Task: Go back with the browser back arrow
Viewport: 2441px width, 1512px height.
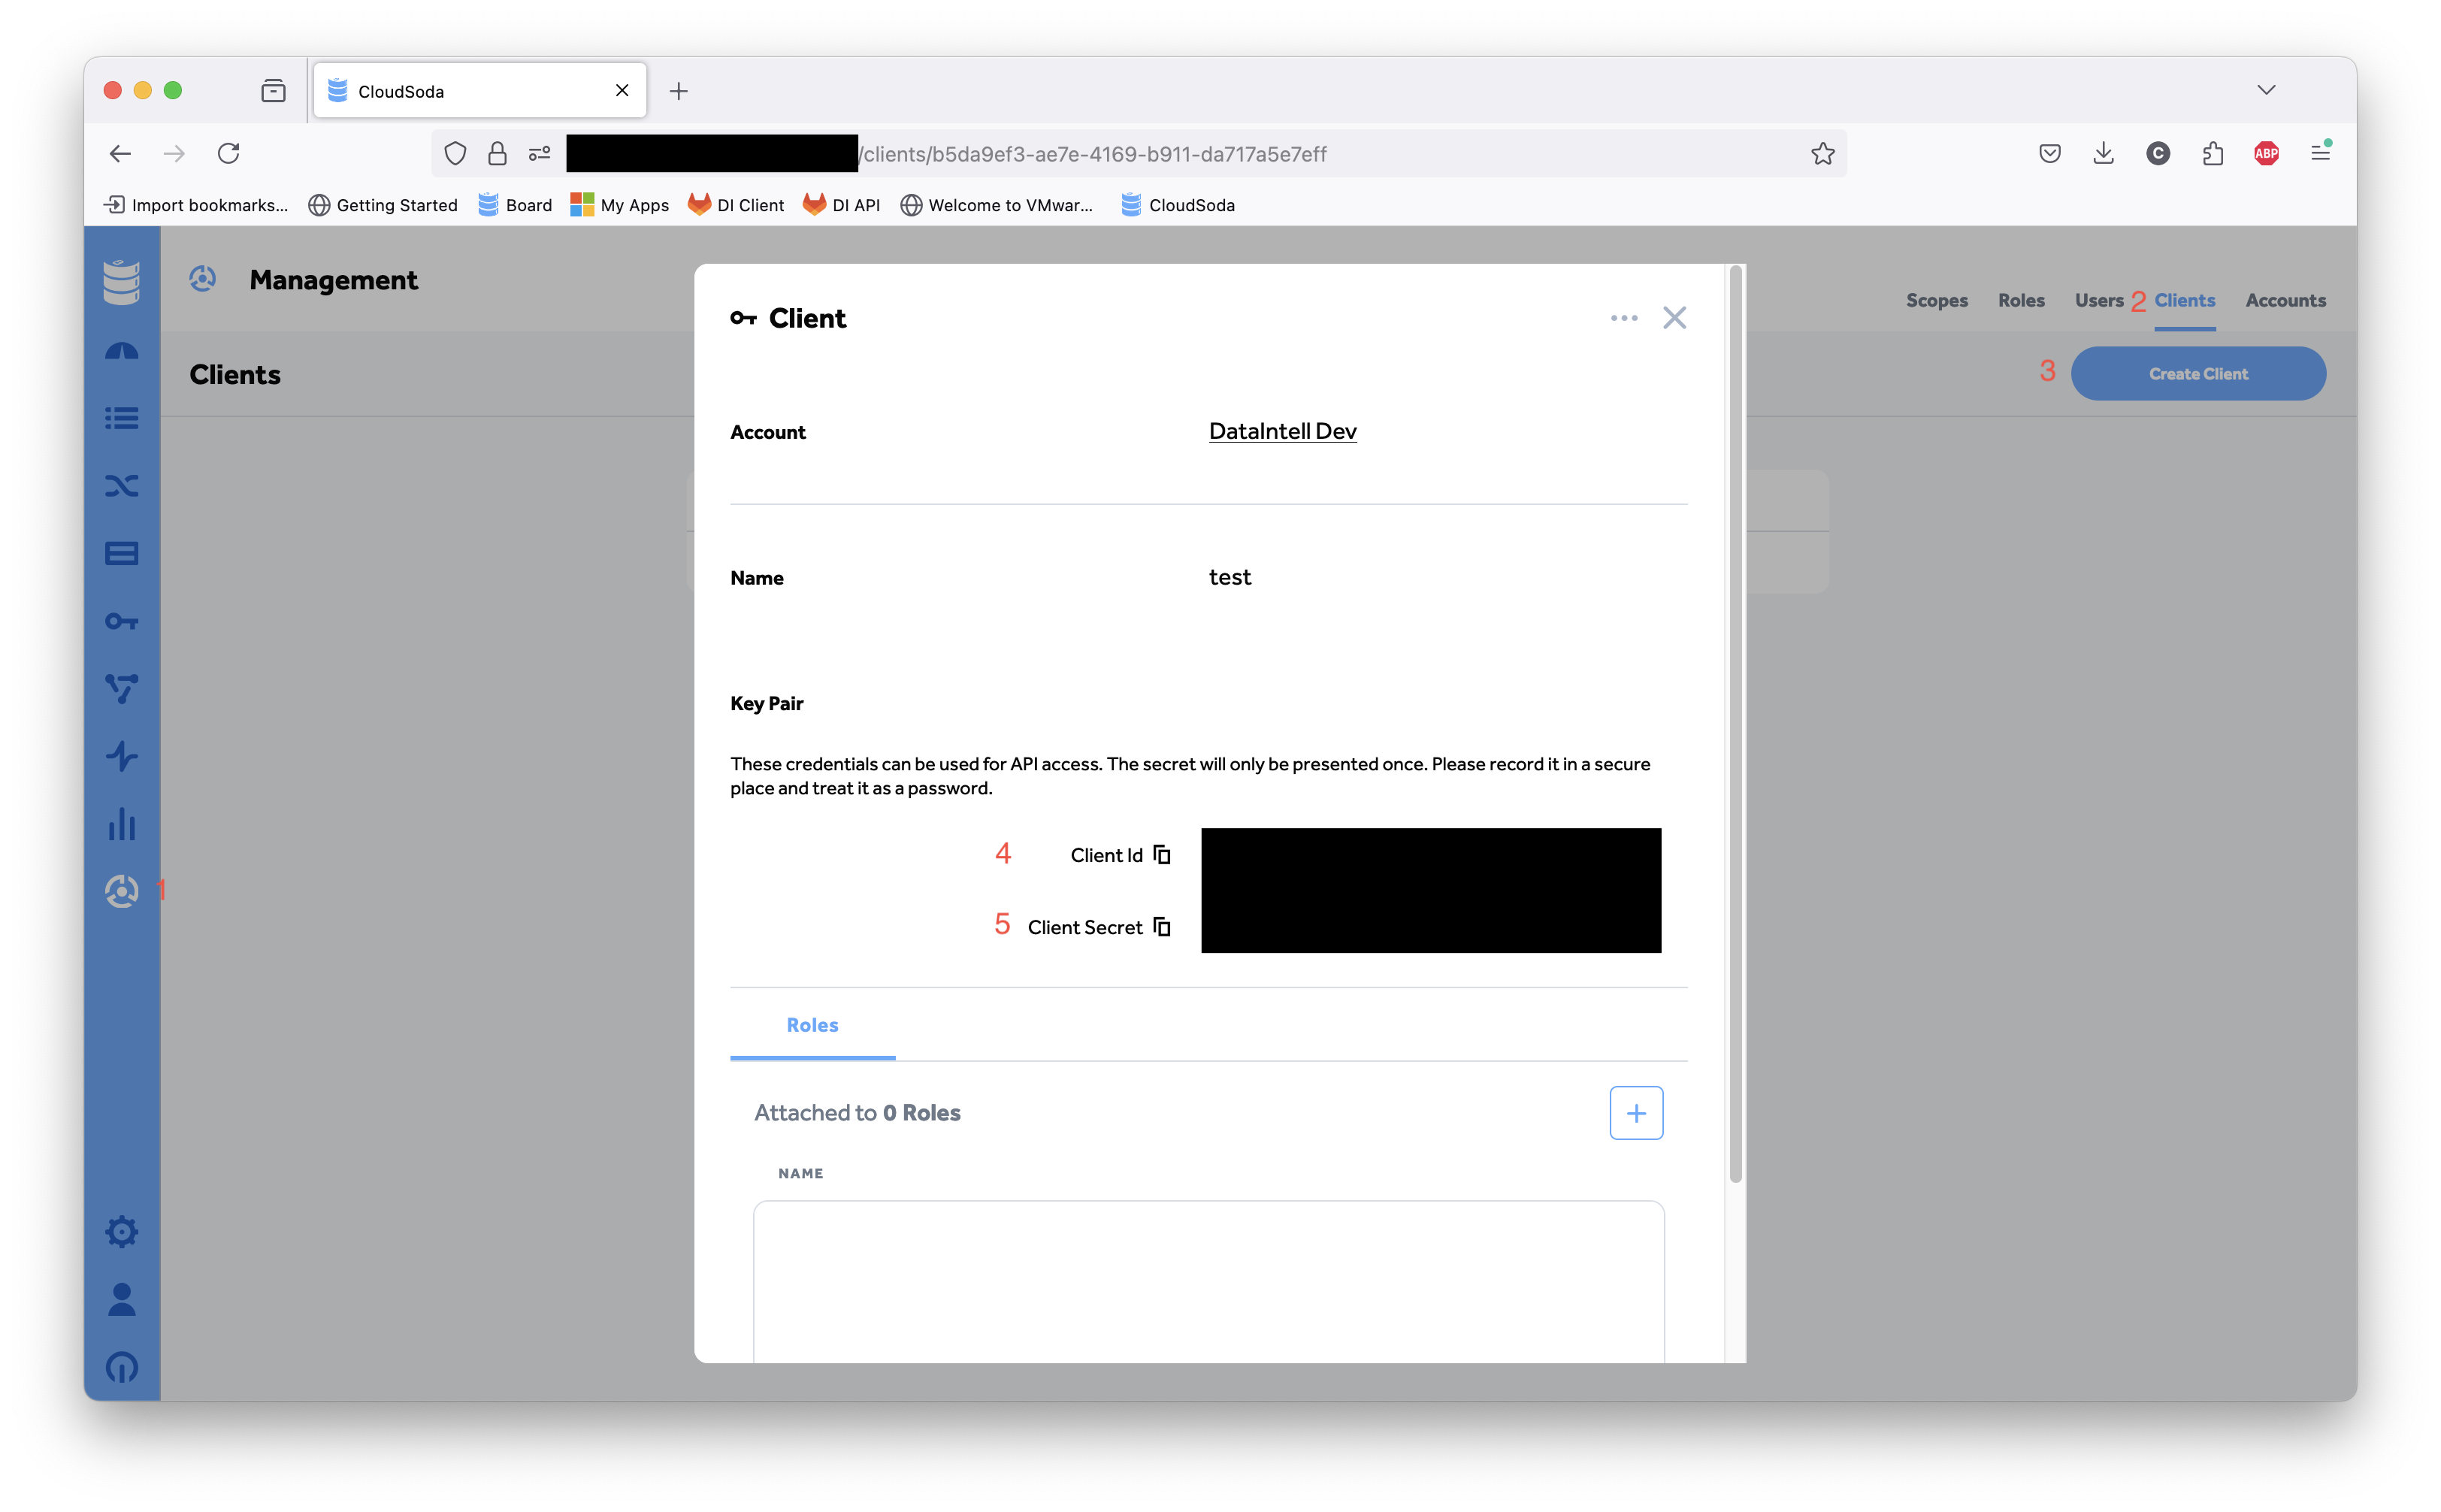Action: click(120, 154)
